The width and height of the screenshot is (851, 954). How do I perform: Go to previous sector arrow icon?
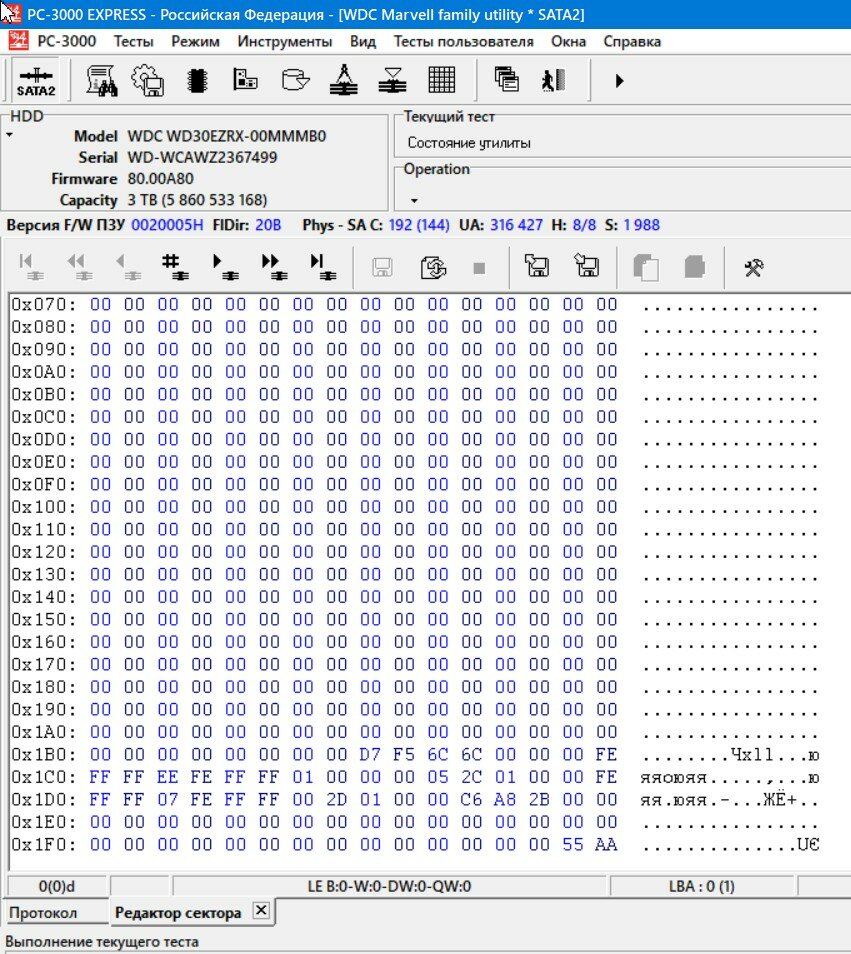click(x=128, y=267)
